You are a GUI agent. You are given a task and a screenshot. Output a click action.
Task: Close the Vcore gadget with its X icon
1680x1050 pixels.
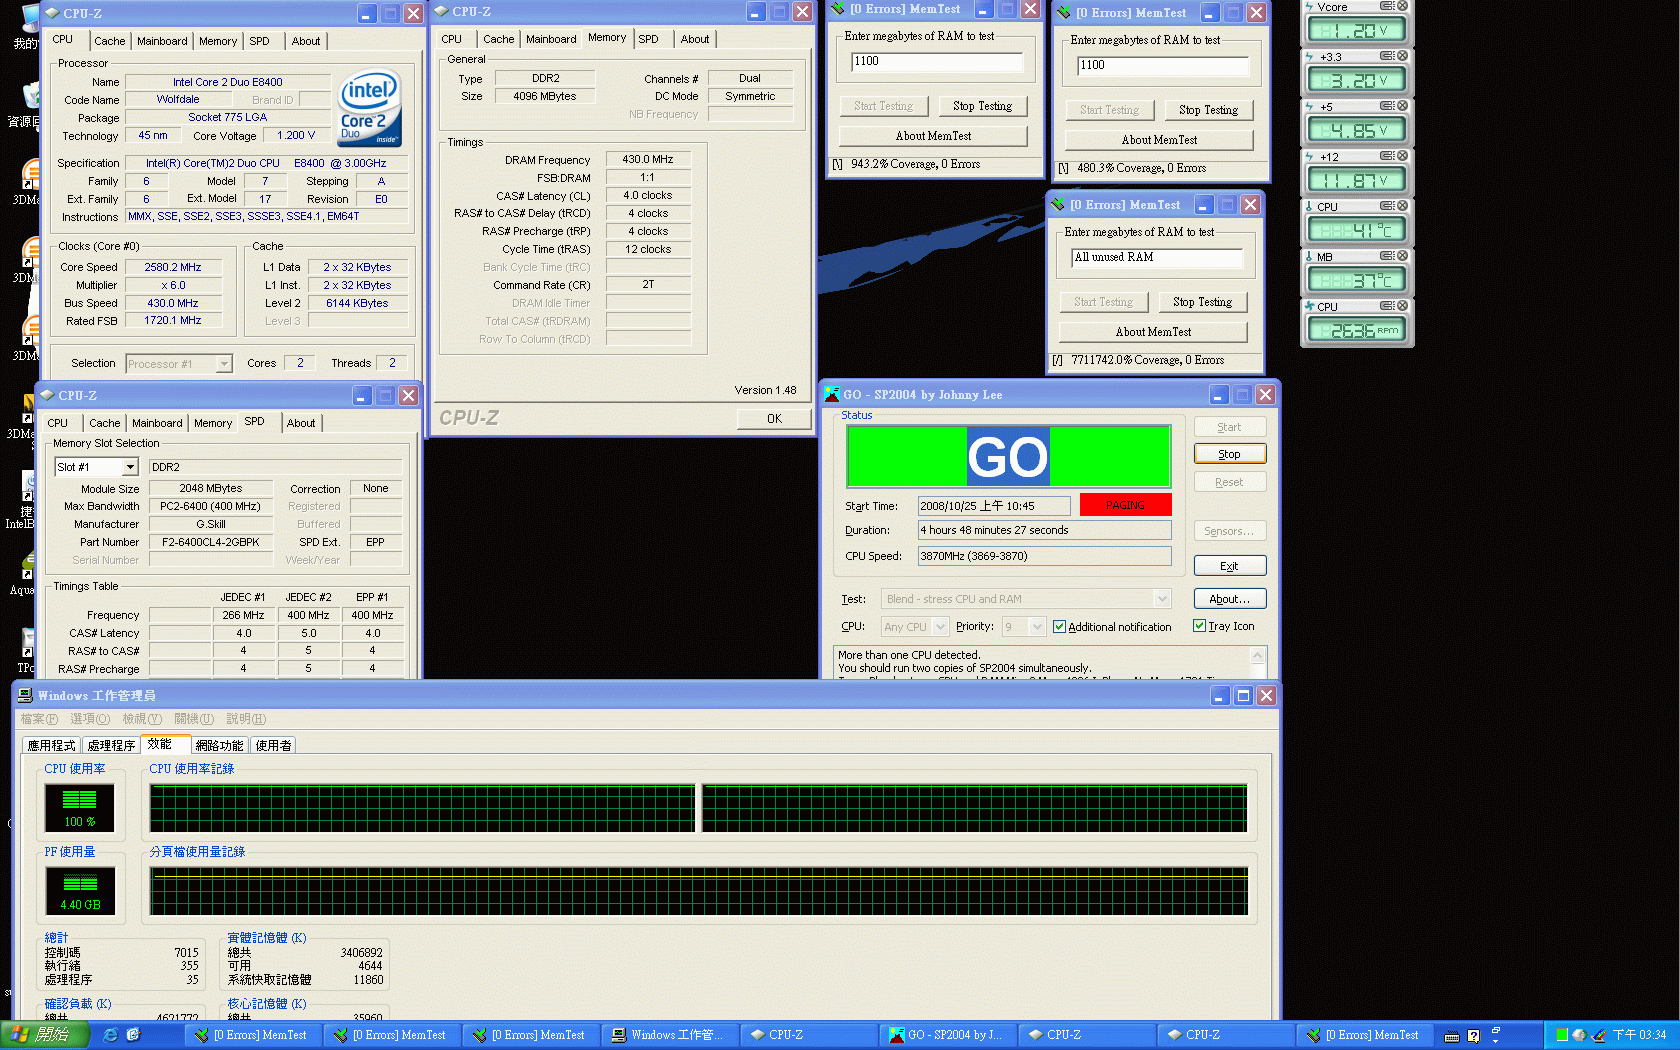[x=1402, y=6]
